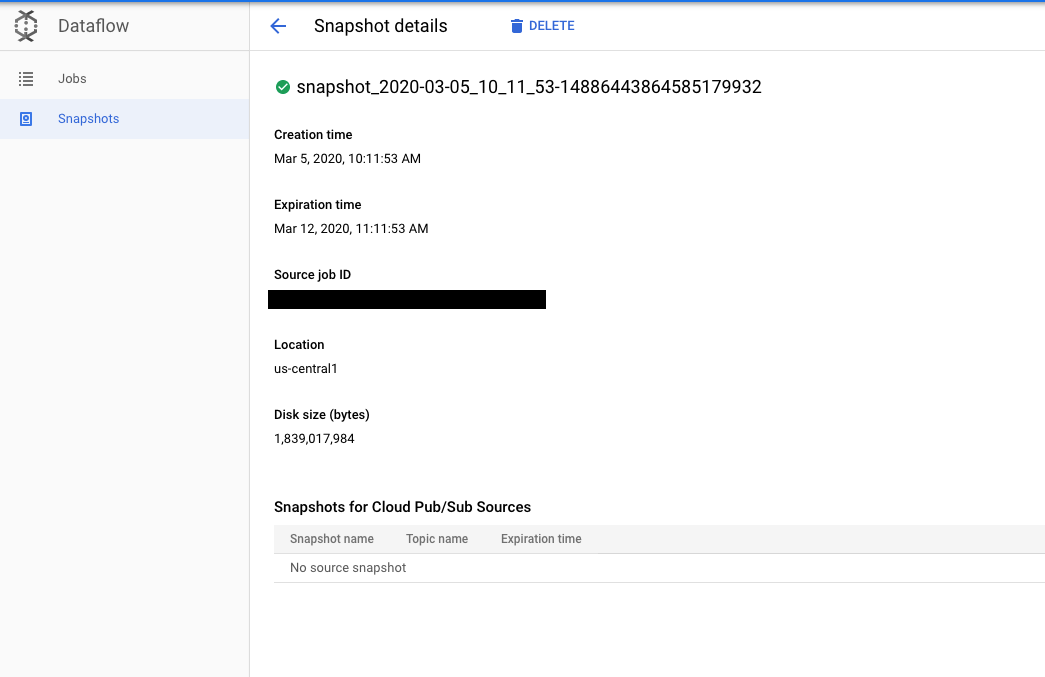This screenshot has width=1045, height=677.
Task: Click the trash icon next to DELETE
Action: click(515, 25)
